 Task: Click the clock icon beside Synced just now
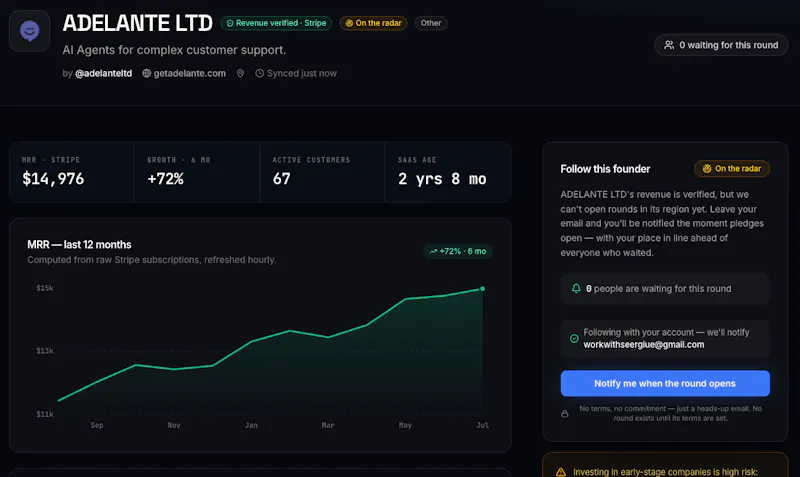click(259, 73)
